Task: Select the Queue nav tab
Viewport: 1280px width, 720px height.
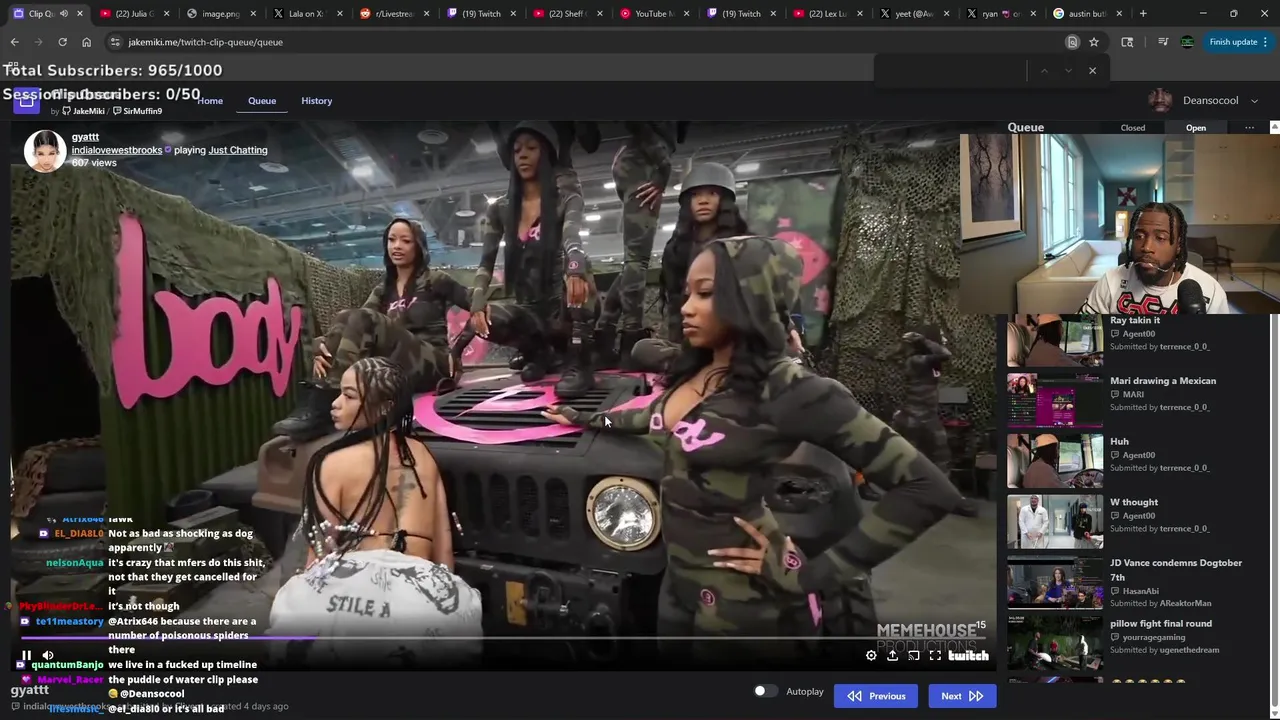Action: pyautogui.click(x=262, y=101)
